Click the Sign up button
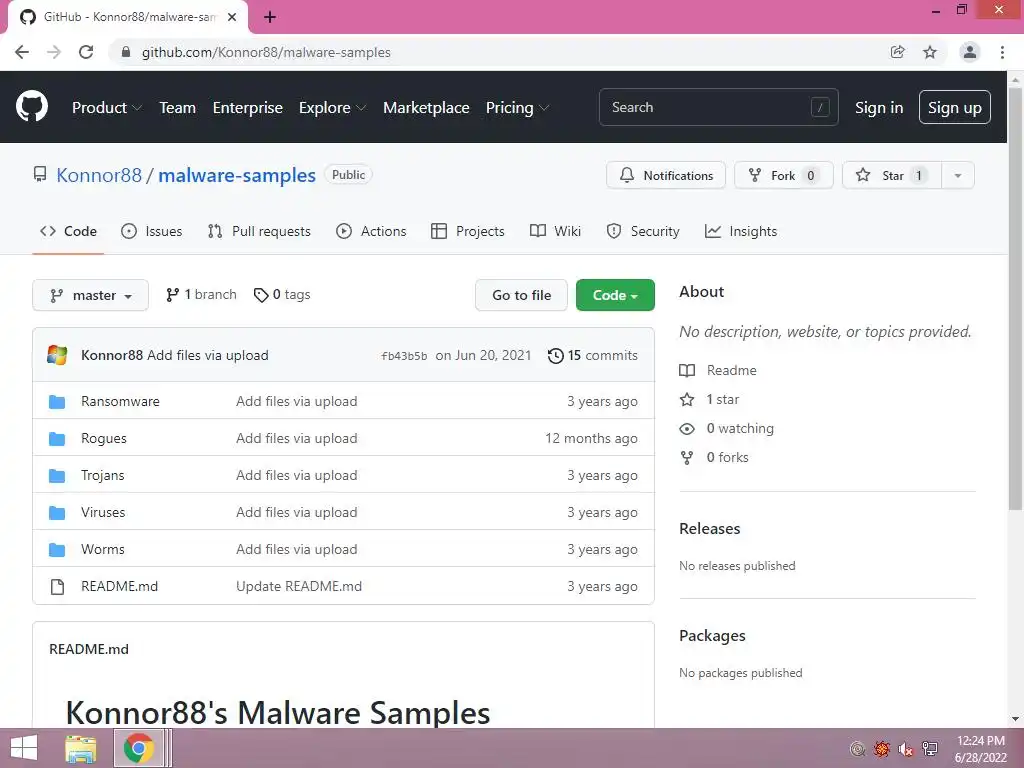 (x=955, y=108)
